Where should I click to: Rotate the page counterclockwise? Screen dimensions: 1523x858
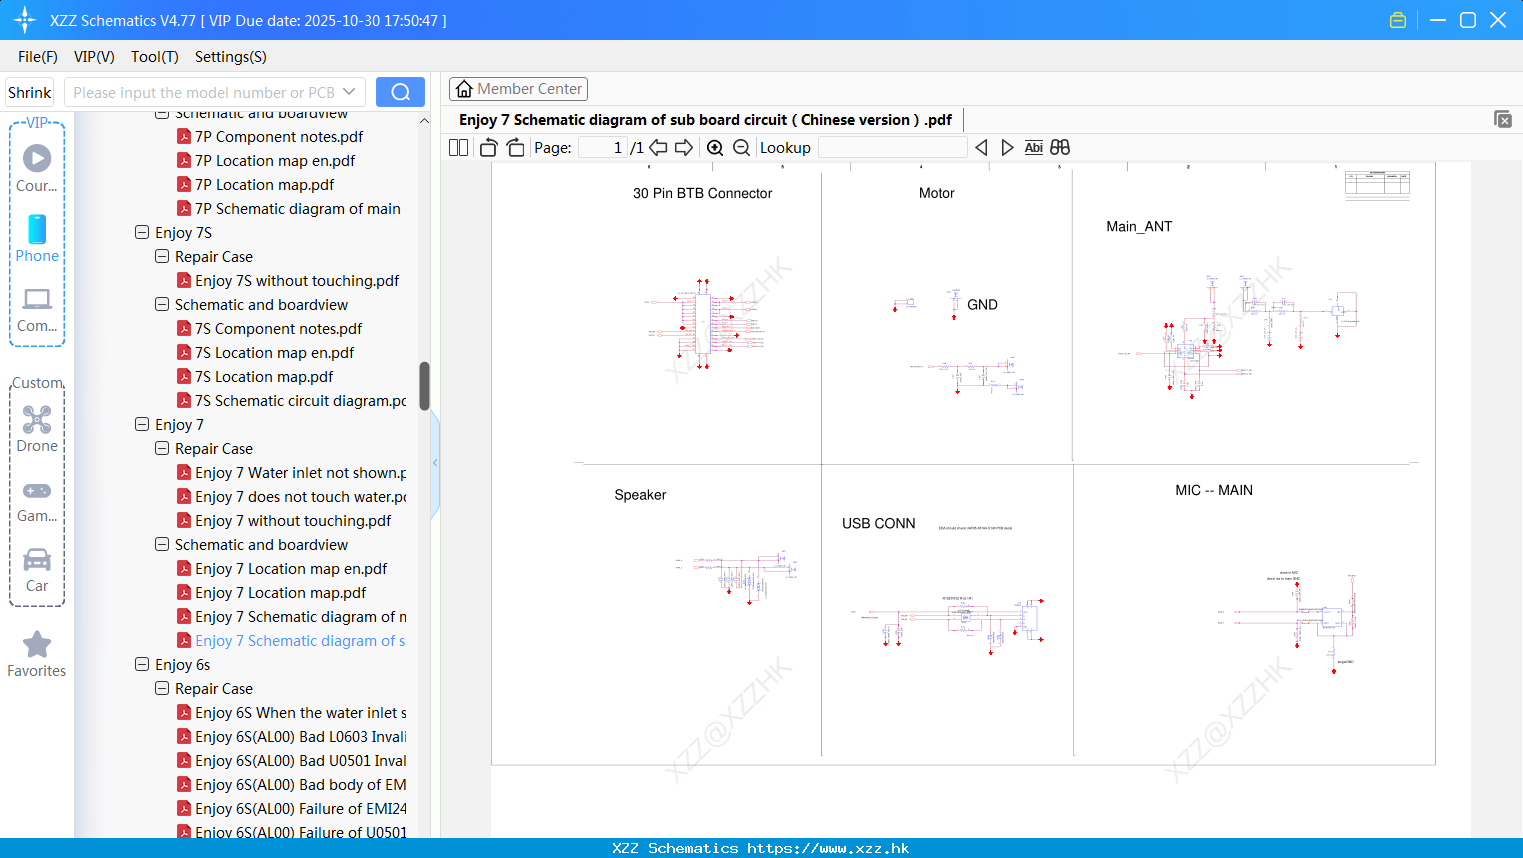[x=488, y=148]
